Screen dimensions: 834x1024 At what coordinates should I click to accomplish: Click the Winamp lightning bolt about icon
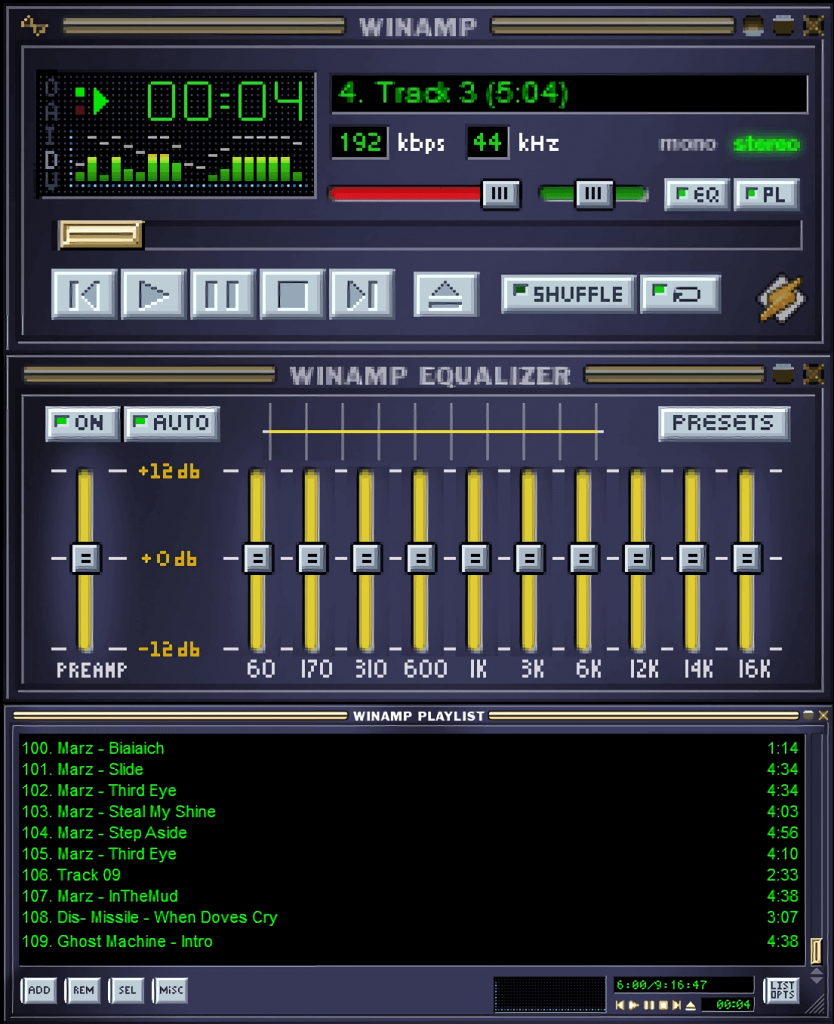point(781,298)
